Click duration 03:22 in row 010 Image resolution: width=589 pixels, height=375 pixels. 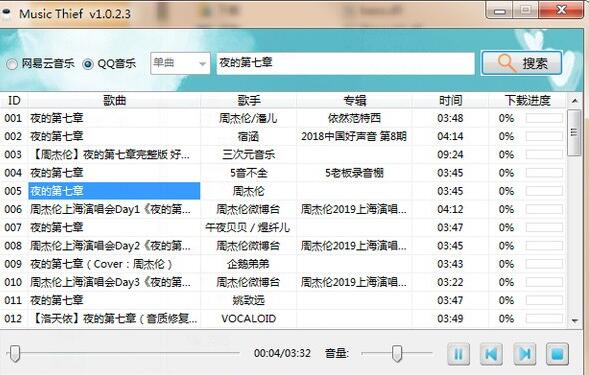click(x=450, y=282)
